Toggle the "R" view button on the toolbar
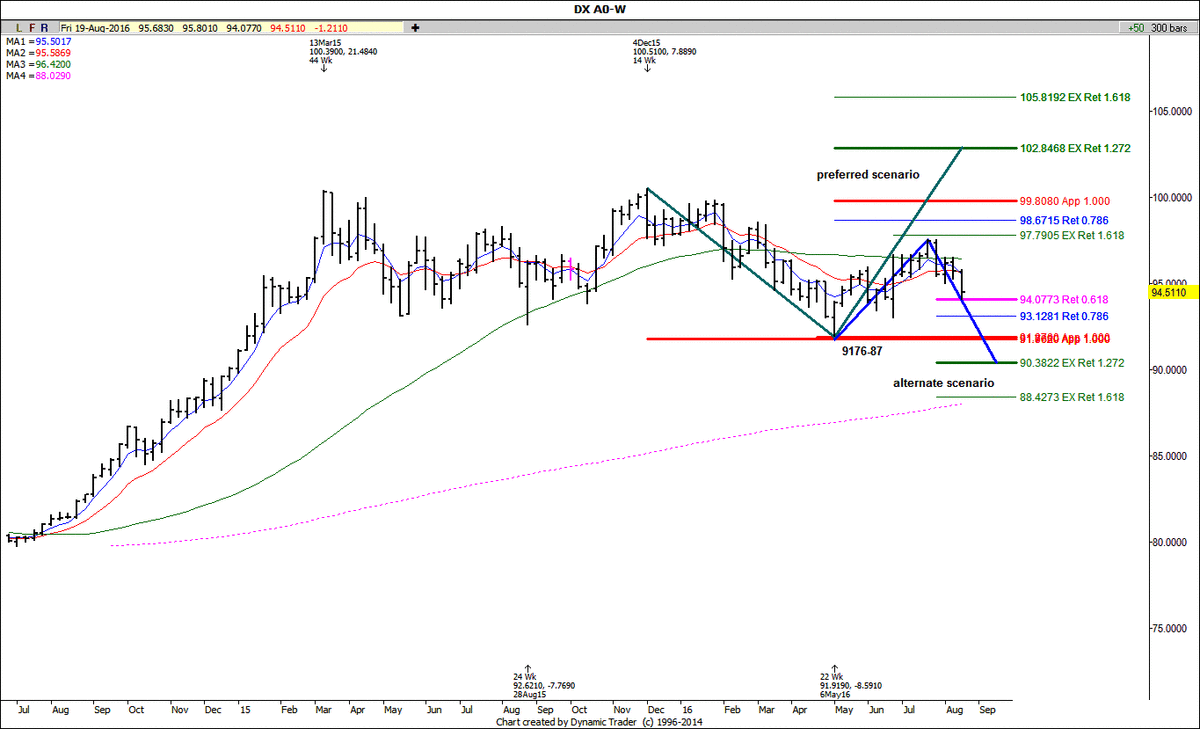The width and height of the screenshot is (1200, 729). (x=44, y=26)
